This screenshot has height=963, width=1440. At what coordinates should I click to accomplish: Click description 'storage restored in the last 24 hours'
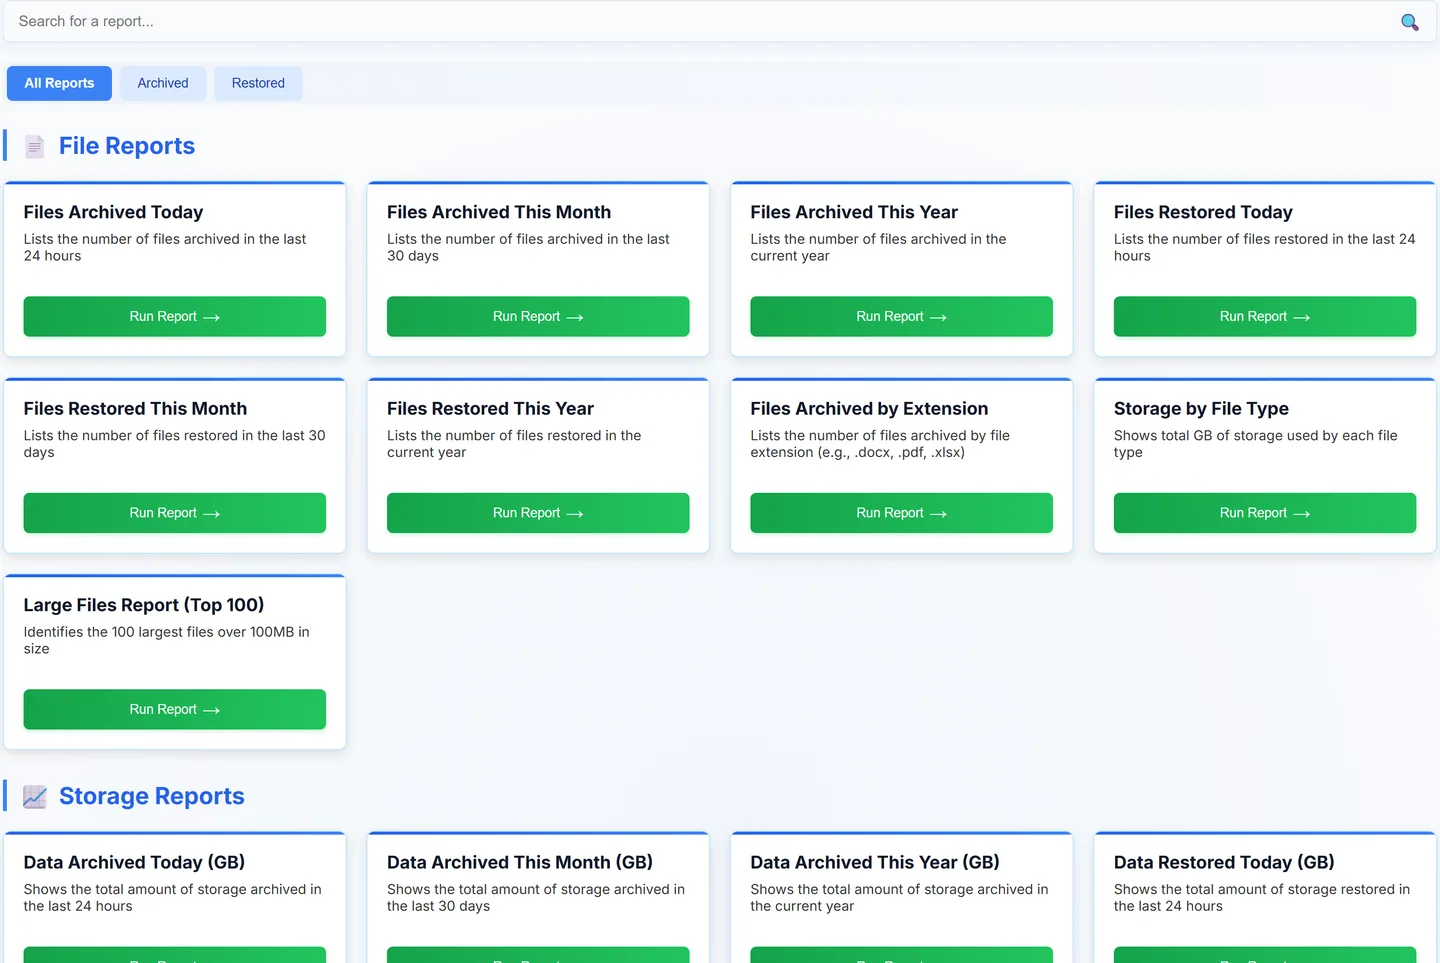(x=1262, y=898)
